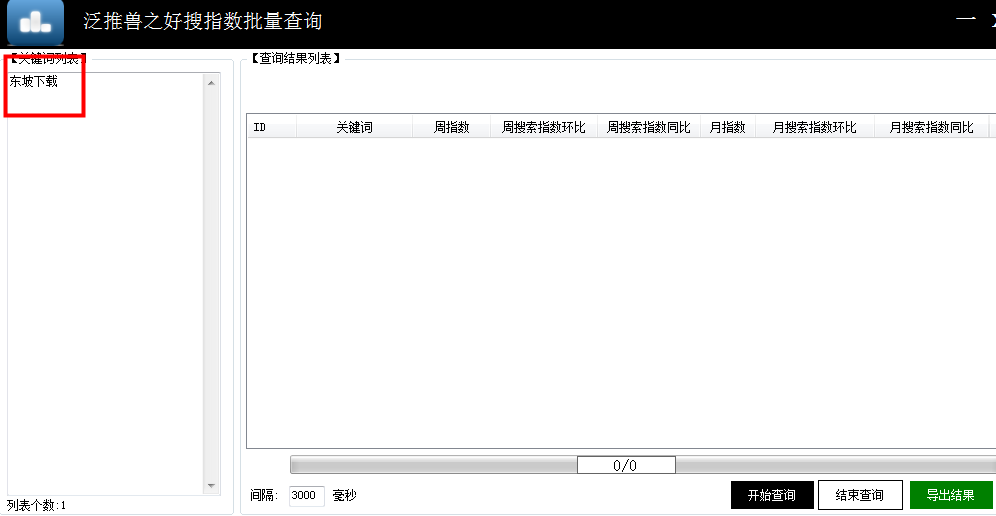Click the 周搜索指数环比 column header

[544, 127]
